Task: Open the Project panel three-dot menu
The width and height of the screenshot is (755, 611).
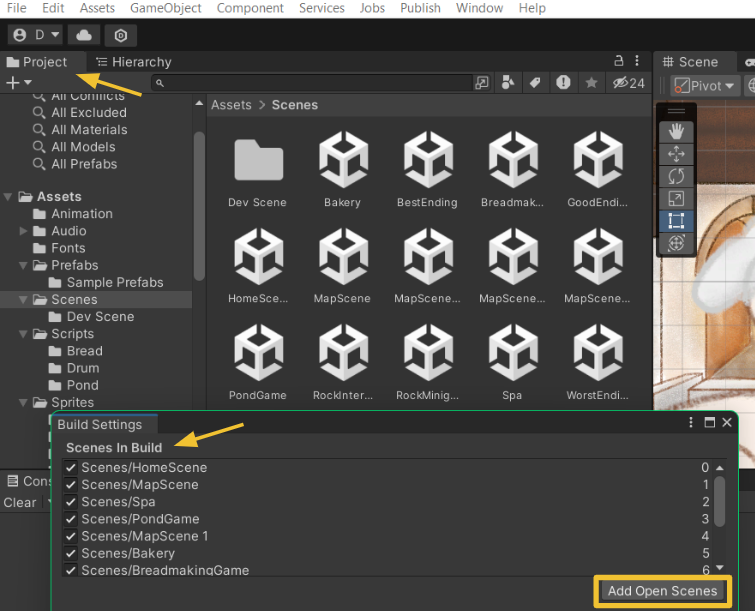Action: click(x=637, y=61)
